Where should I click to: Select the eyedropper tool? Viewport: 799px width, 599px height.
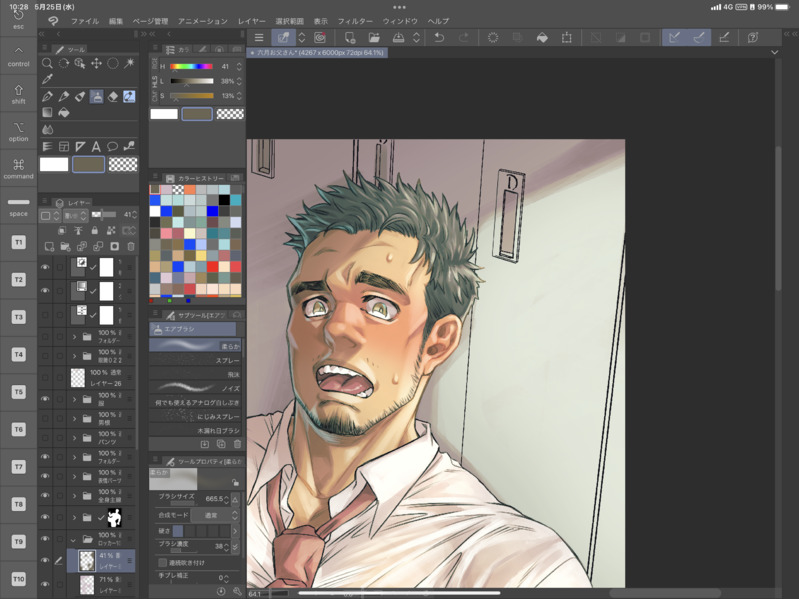[47, 80]
